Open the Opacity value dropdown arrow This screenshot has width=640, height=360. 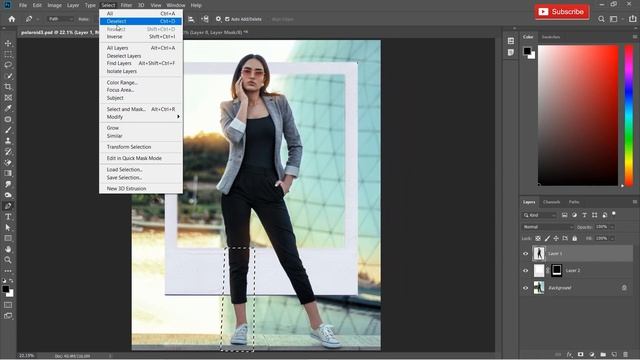pos(612,227)
